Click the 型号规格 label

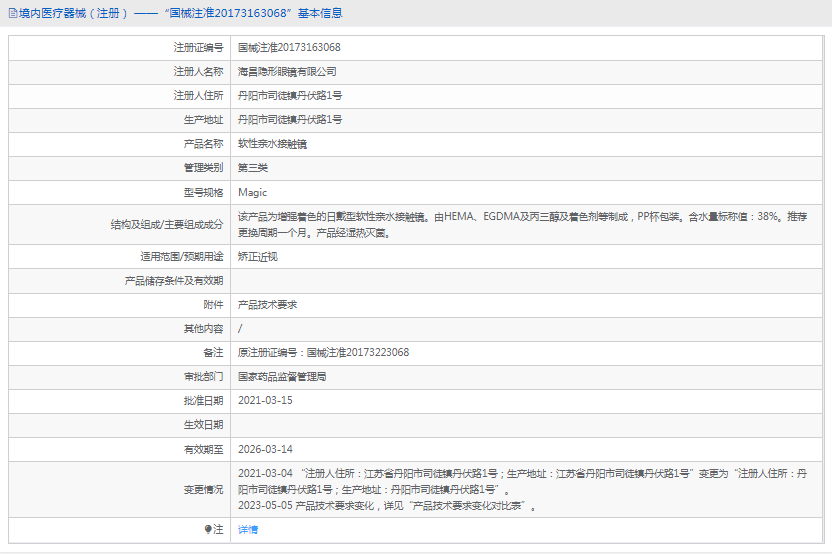[x=203, y=193]
